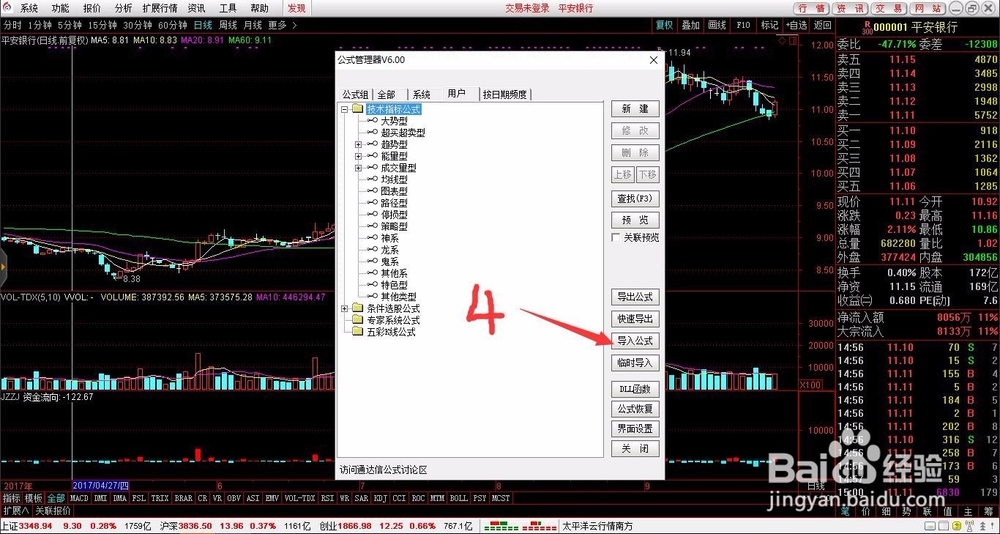Click the 关联报价 tab at bottom
This screenshot has width=1000, height=534.
click(x=53, y=511)
